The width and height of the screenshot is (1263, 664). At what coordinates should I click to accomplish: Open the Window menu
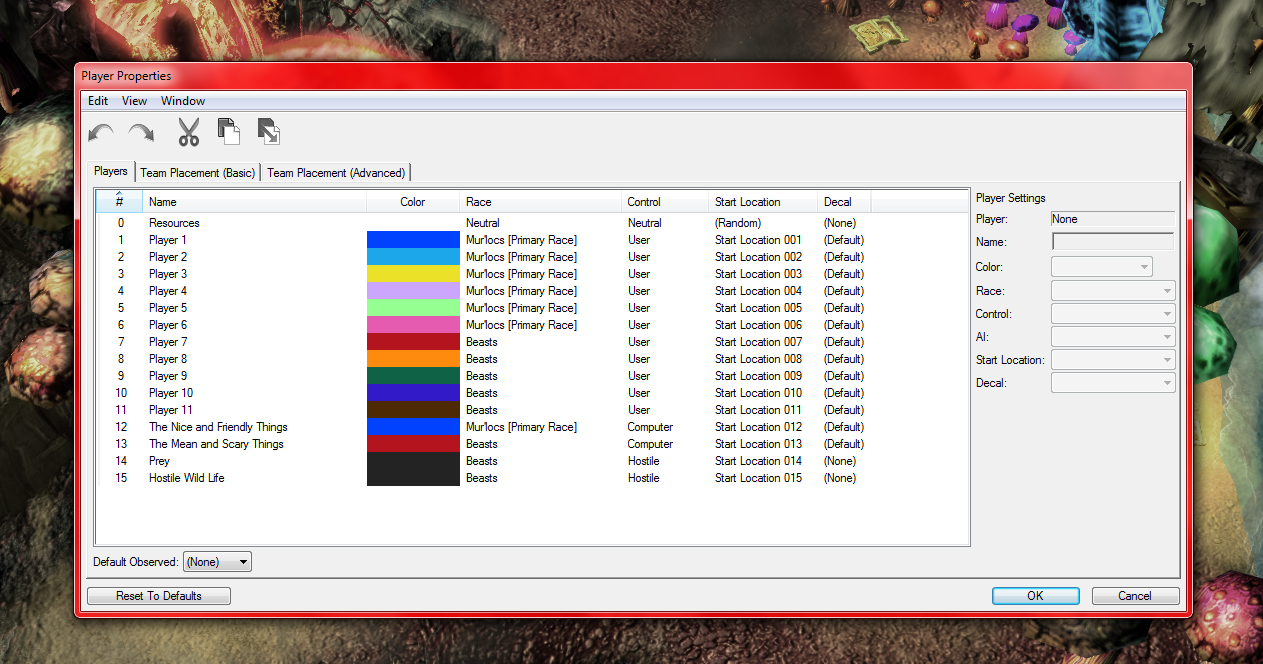(x=183, y=101)
